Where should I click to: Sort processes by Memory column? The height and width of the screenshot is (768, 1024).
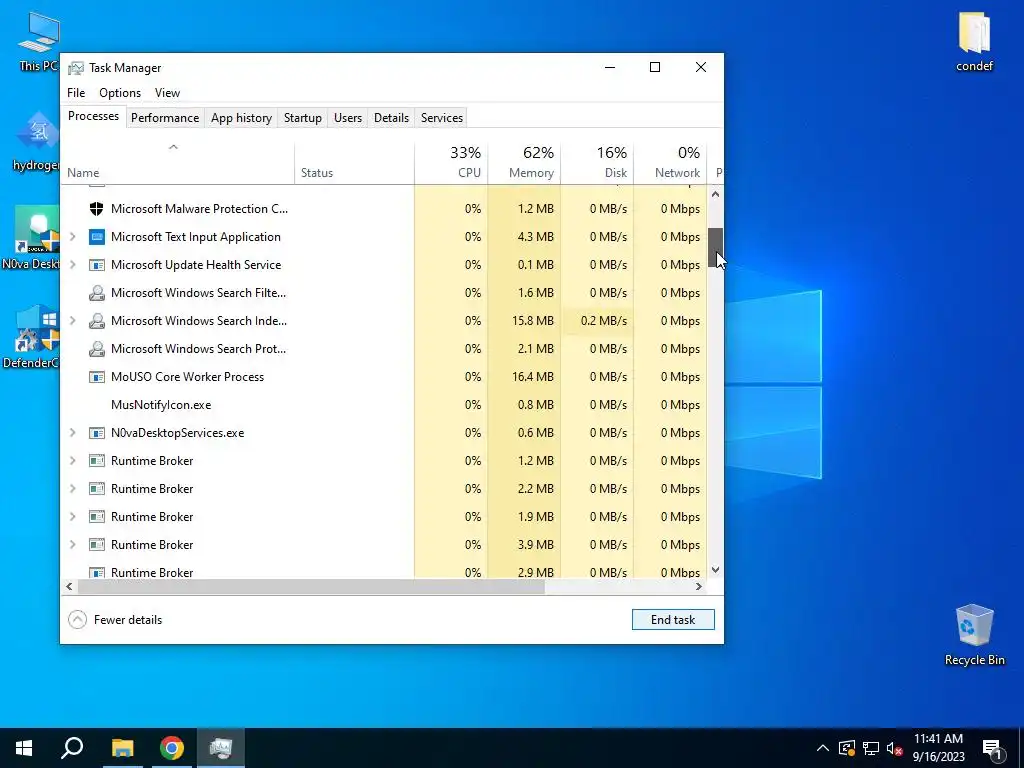click(x=524, y=163)
